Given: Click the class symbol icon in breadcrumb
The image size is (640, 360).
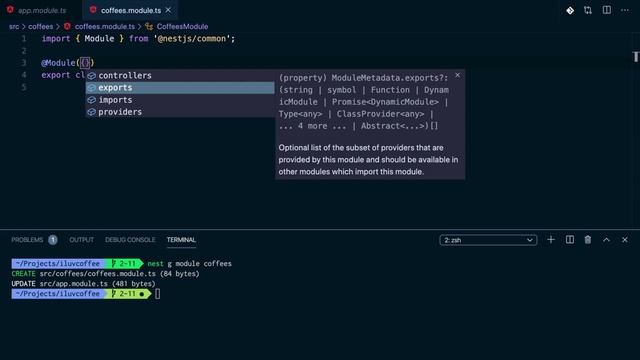Looking at the screenshot, I should click(149, 27).
